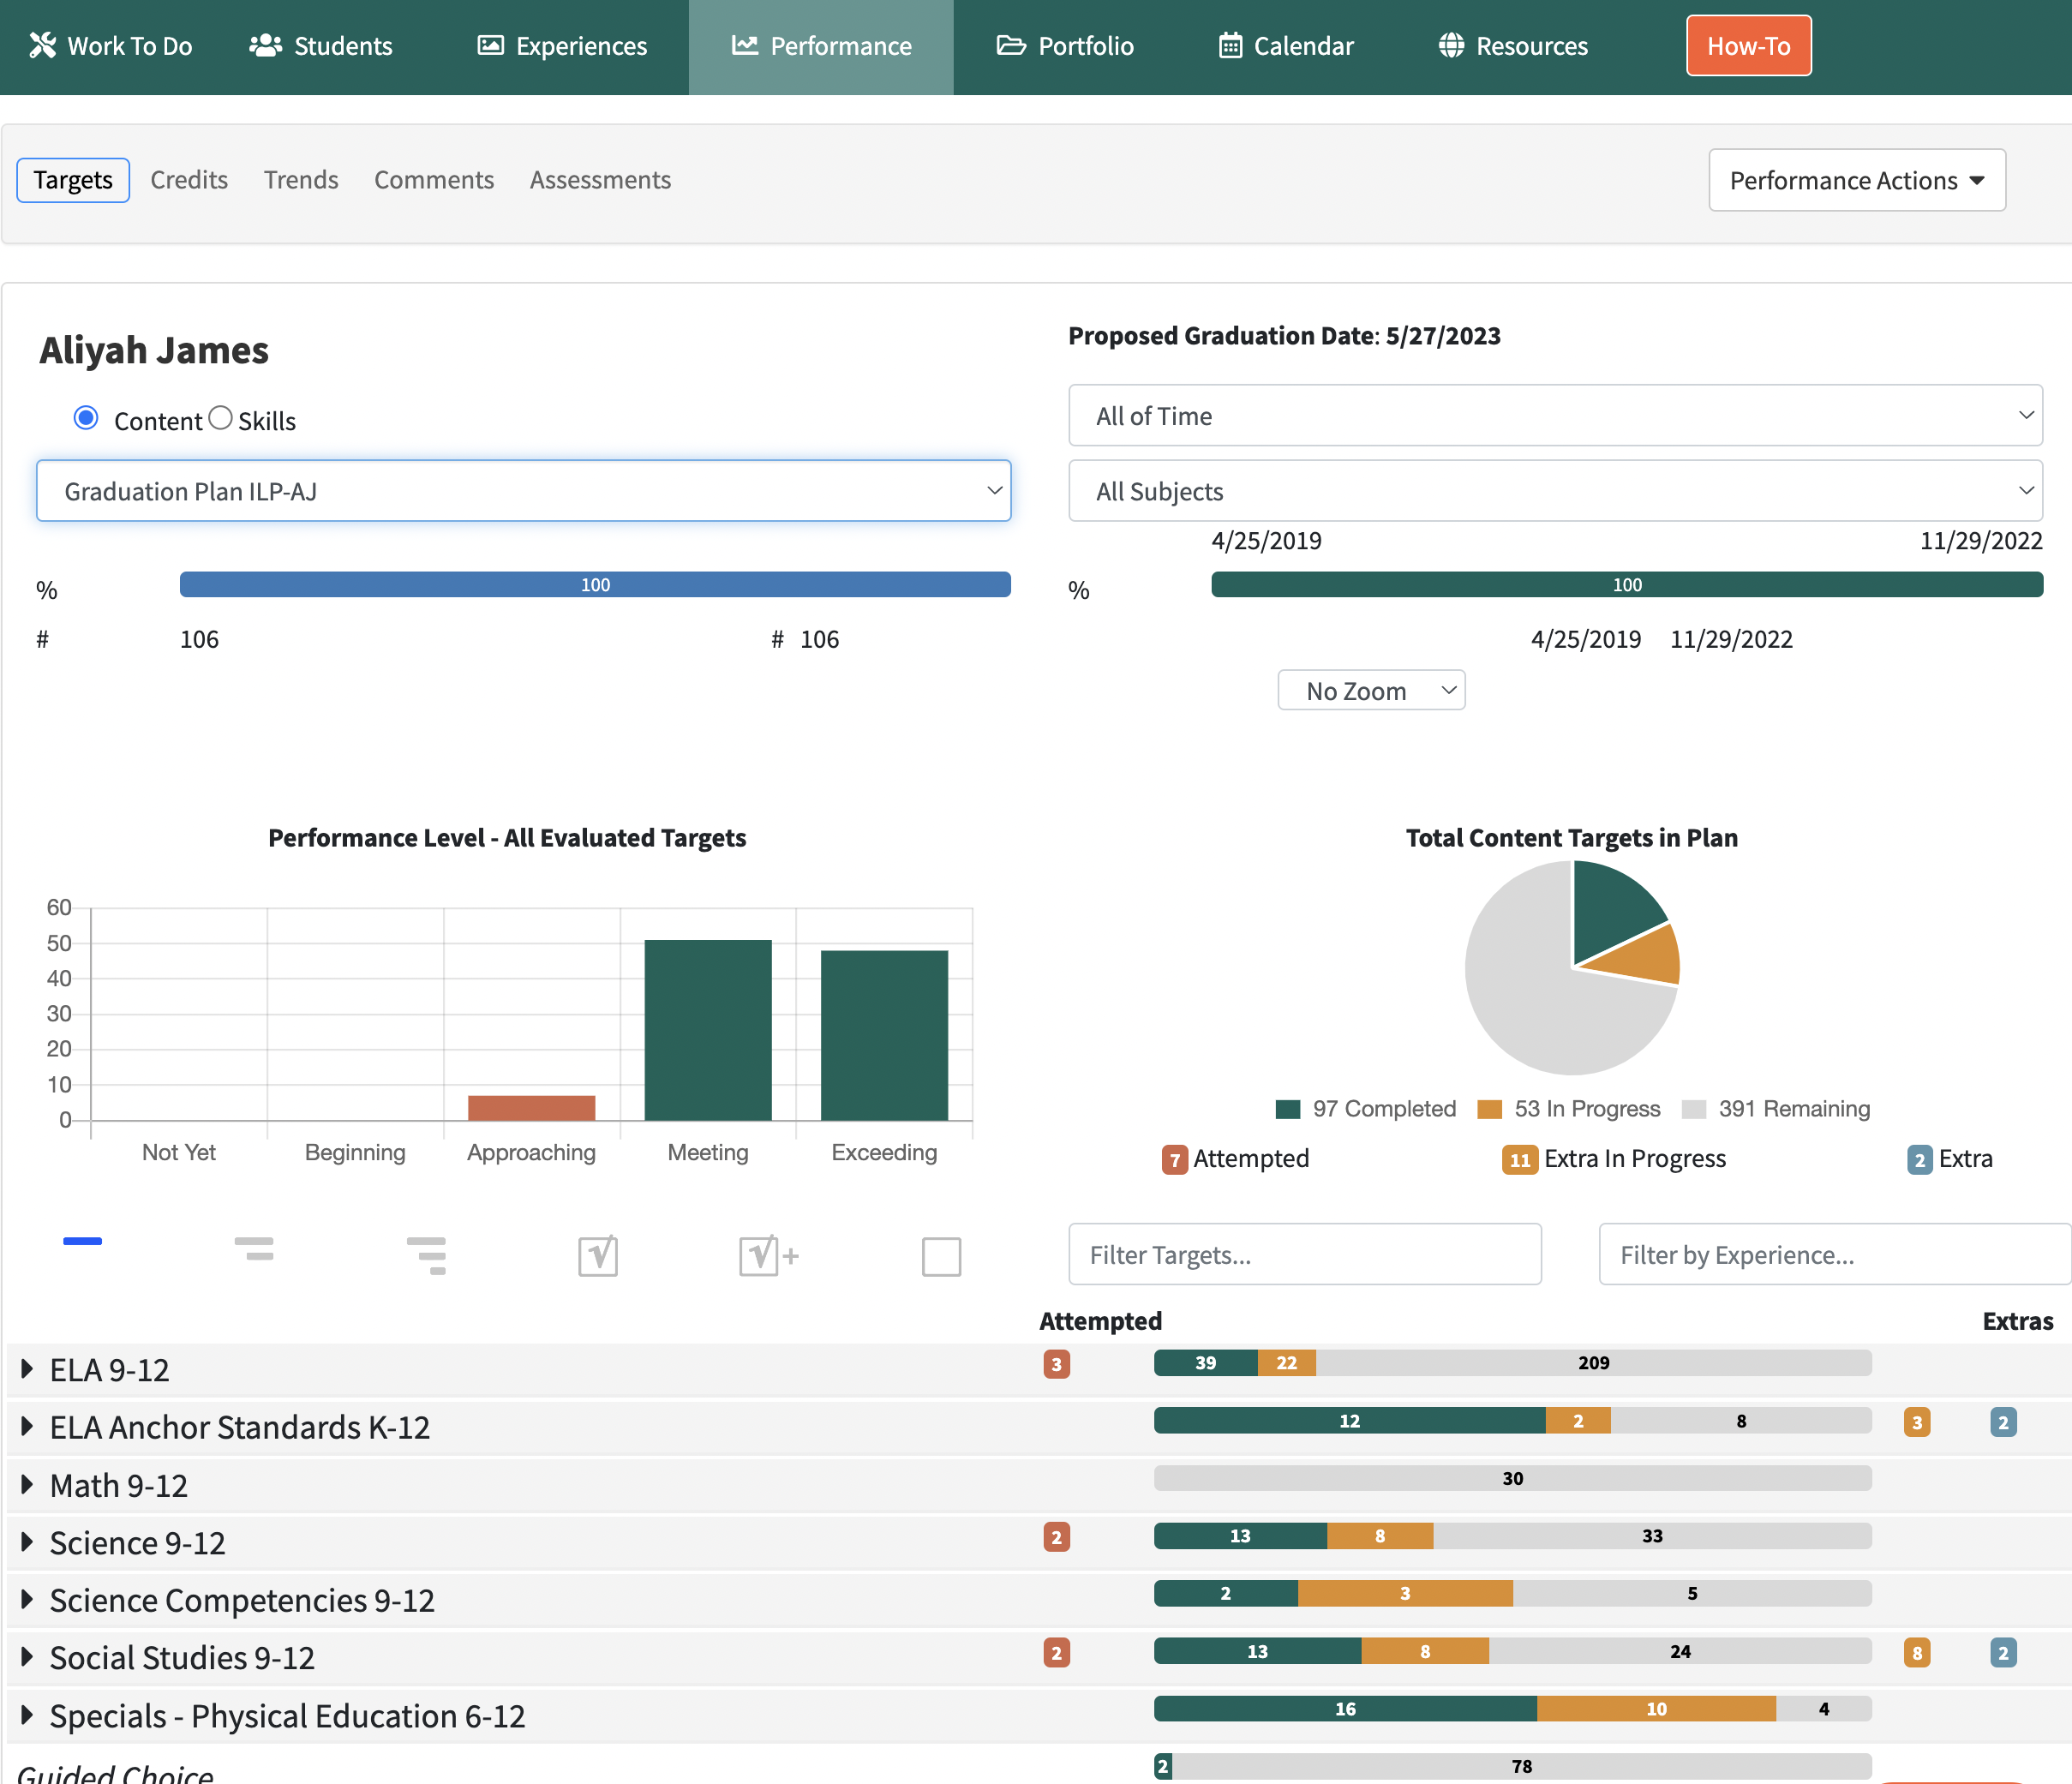2072x1784 pixels.
Task: Open the Performance Actions menu
Action: (1857, 180)
